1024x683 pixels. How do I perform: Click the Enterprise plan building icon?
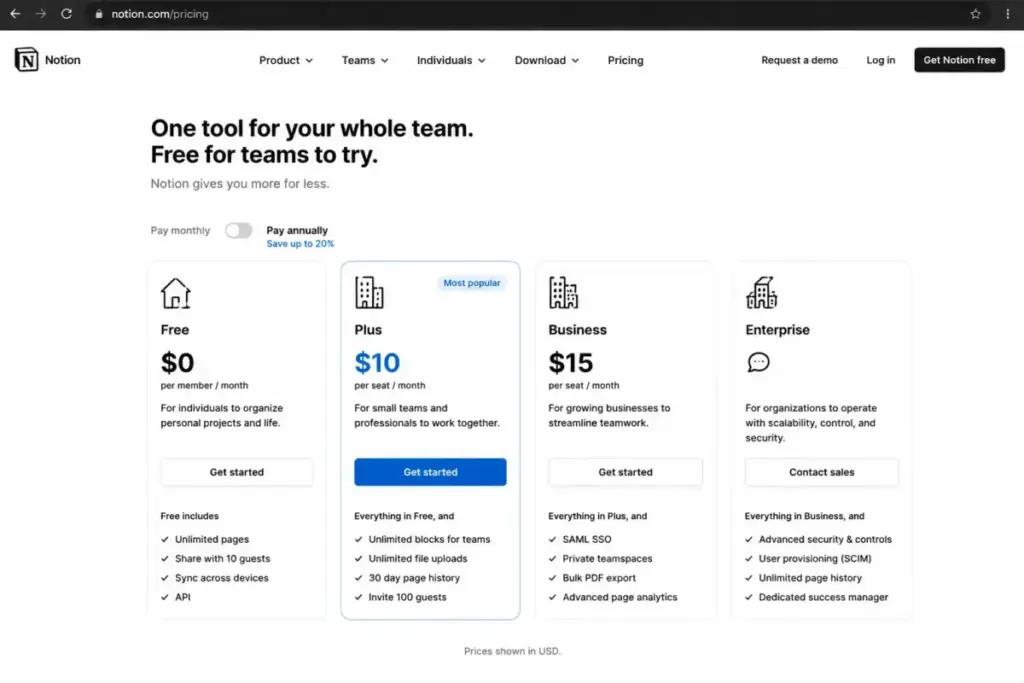[761, 292]
